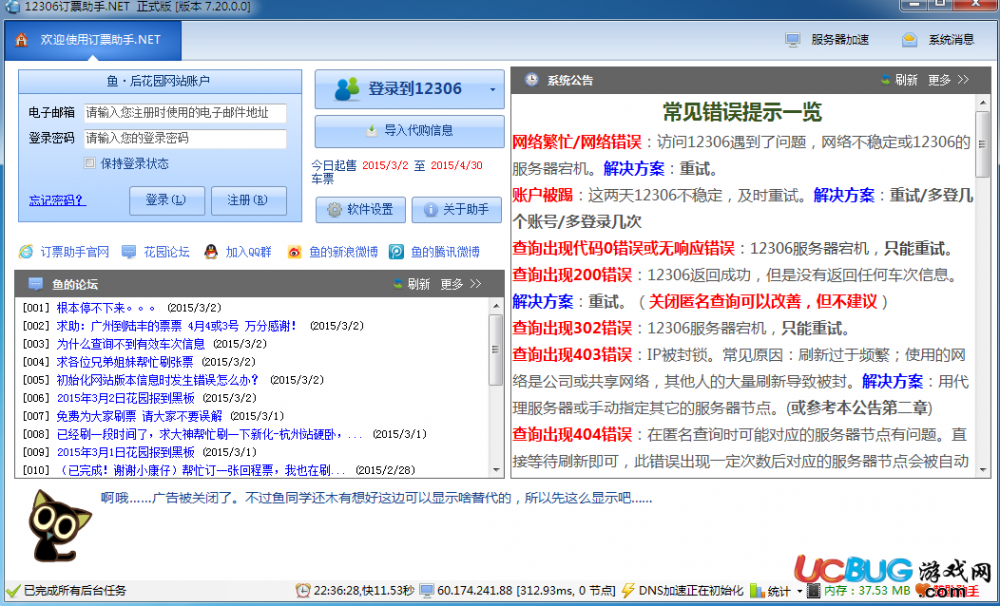Viewport: 1000px width, 606px height.
Task: Click the home icon on welcome tab
Action: (22, 40)
